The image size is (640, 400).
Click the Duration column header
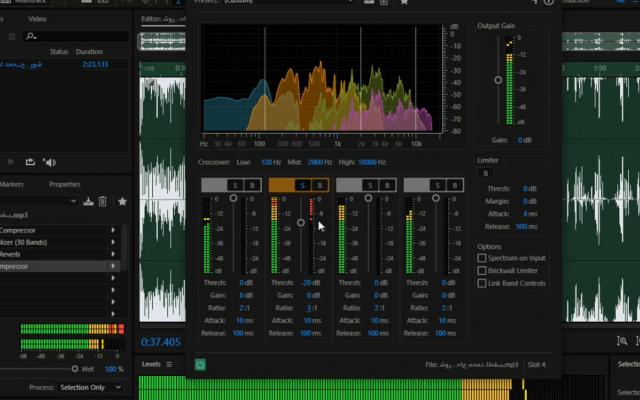(89, 51)
